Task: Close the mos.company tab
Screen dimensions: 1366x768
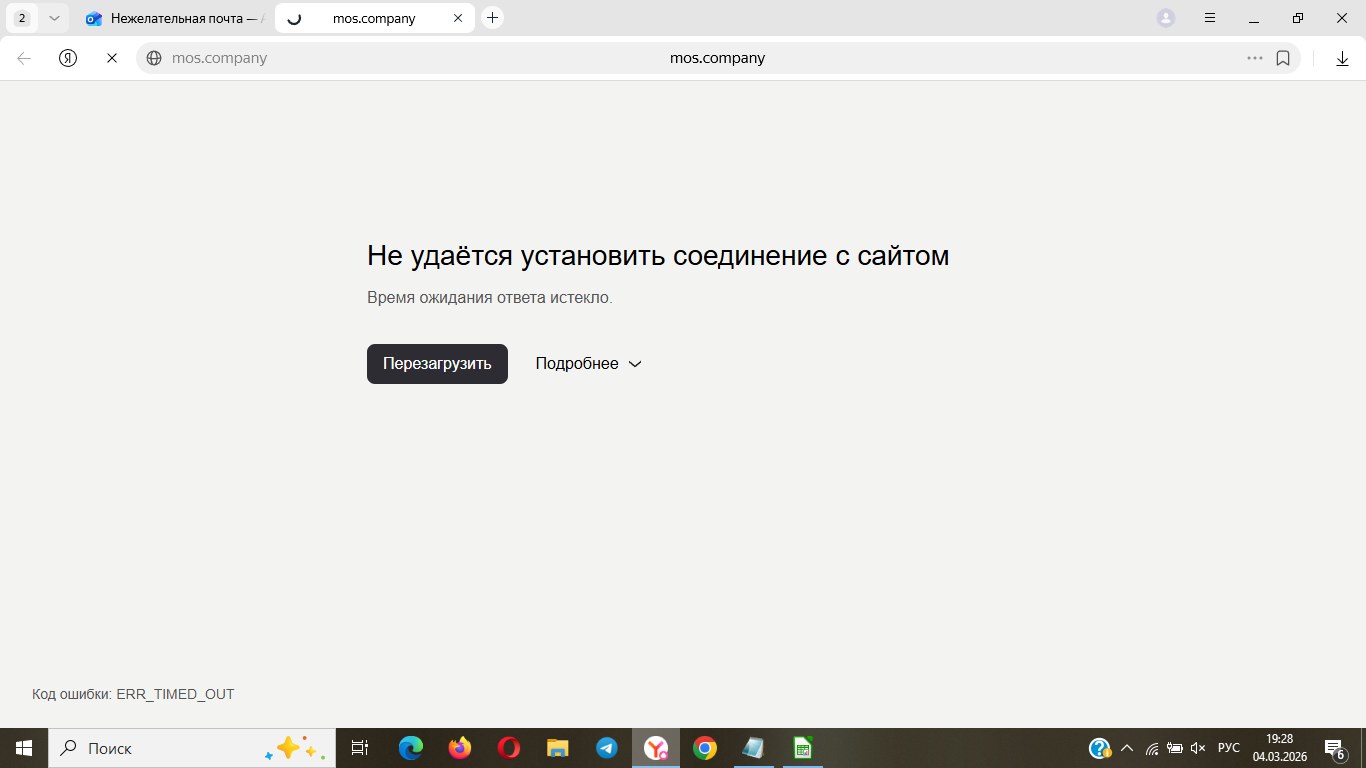Action: [458, 18]
